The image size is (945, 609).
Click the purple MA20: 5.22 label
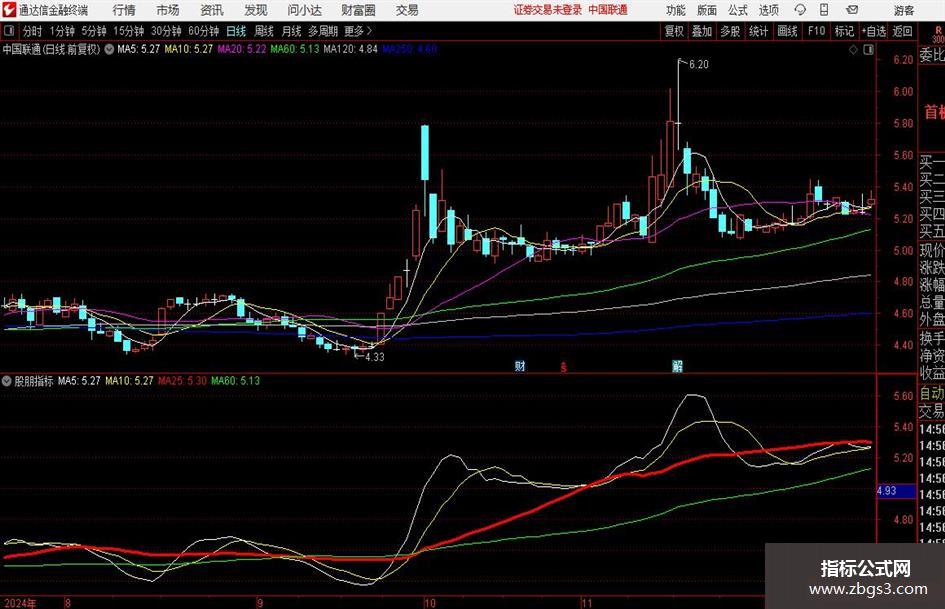[242, 49]
